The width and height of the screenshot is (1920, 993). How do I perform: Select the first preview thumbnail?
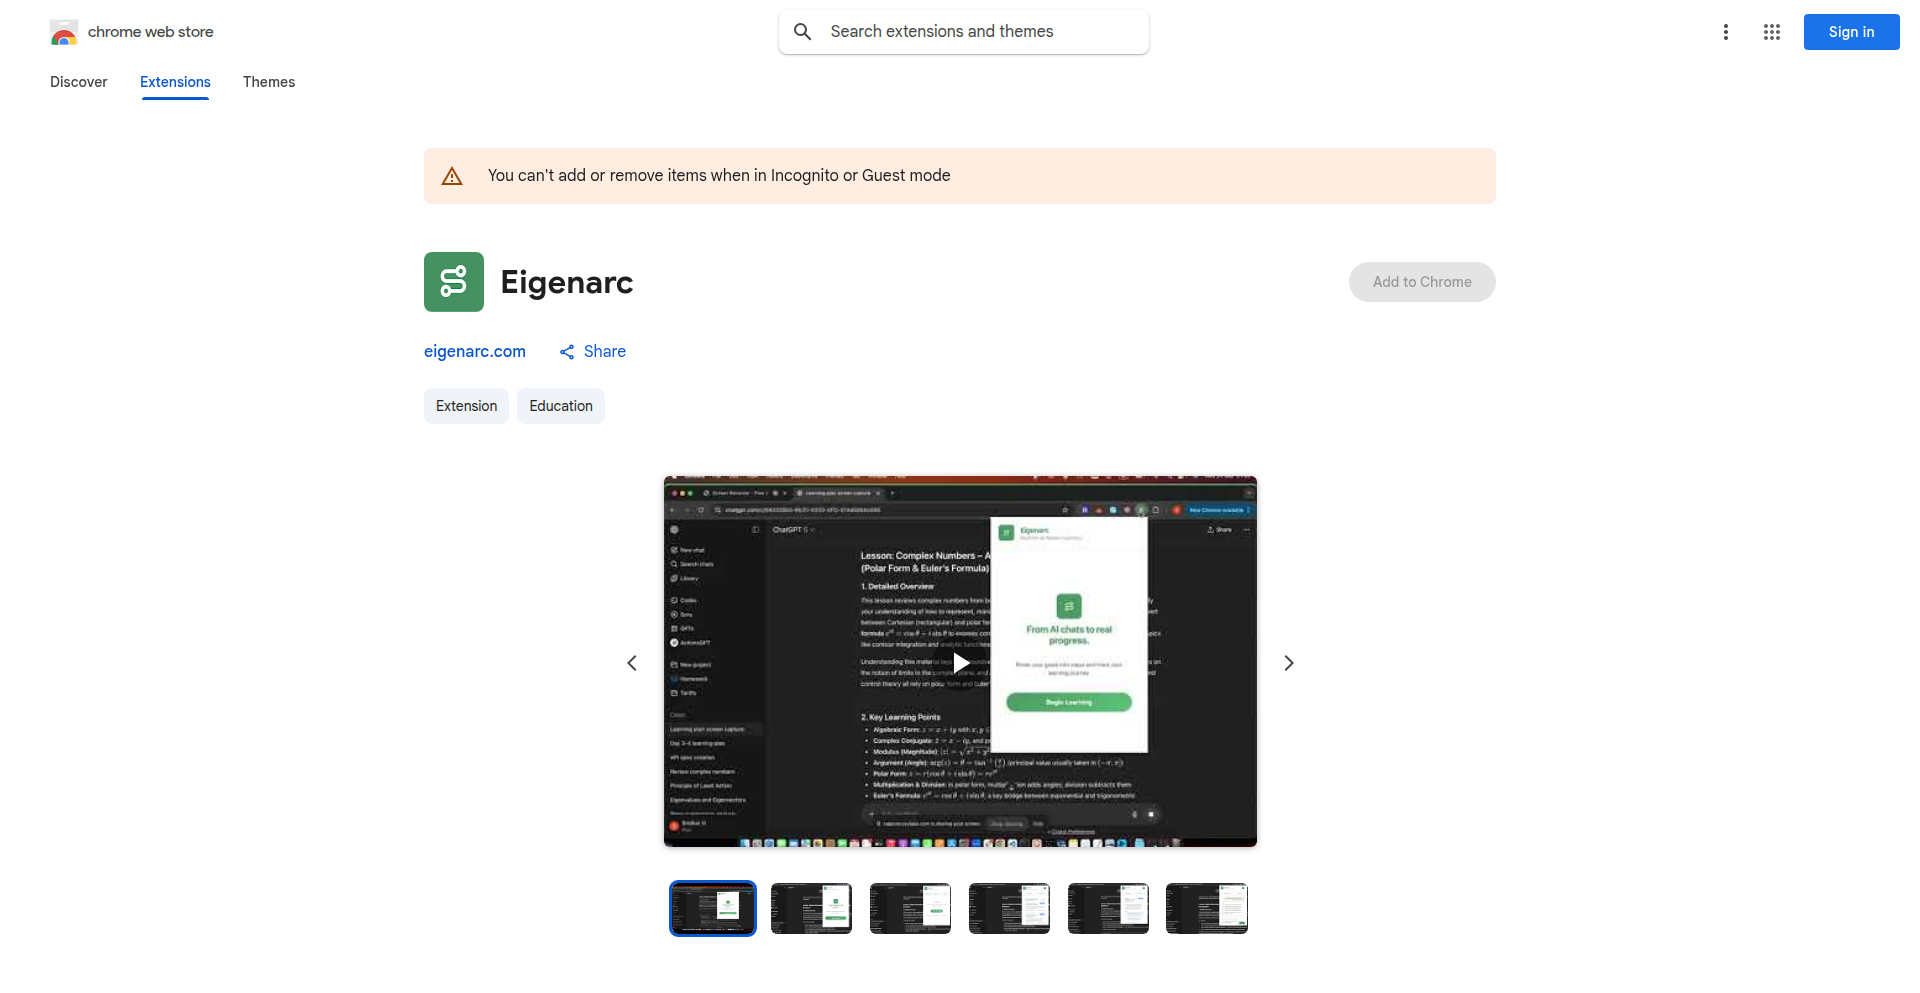coord(713,908)
